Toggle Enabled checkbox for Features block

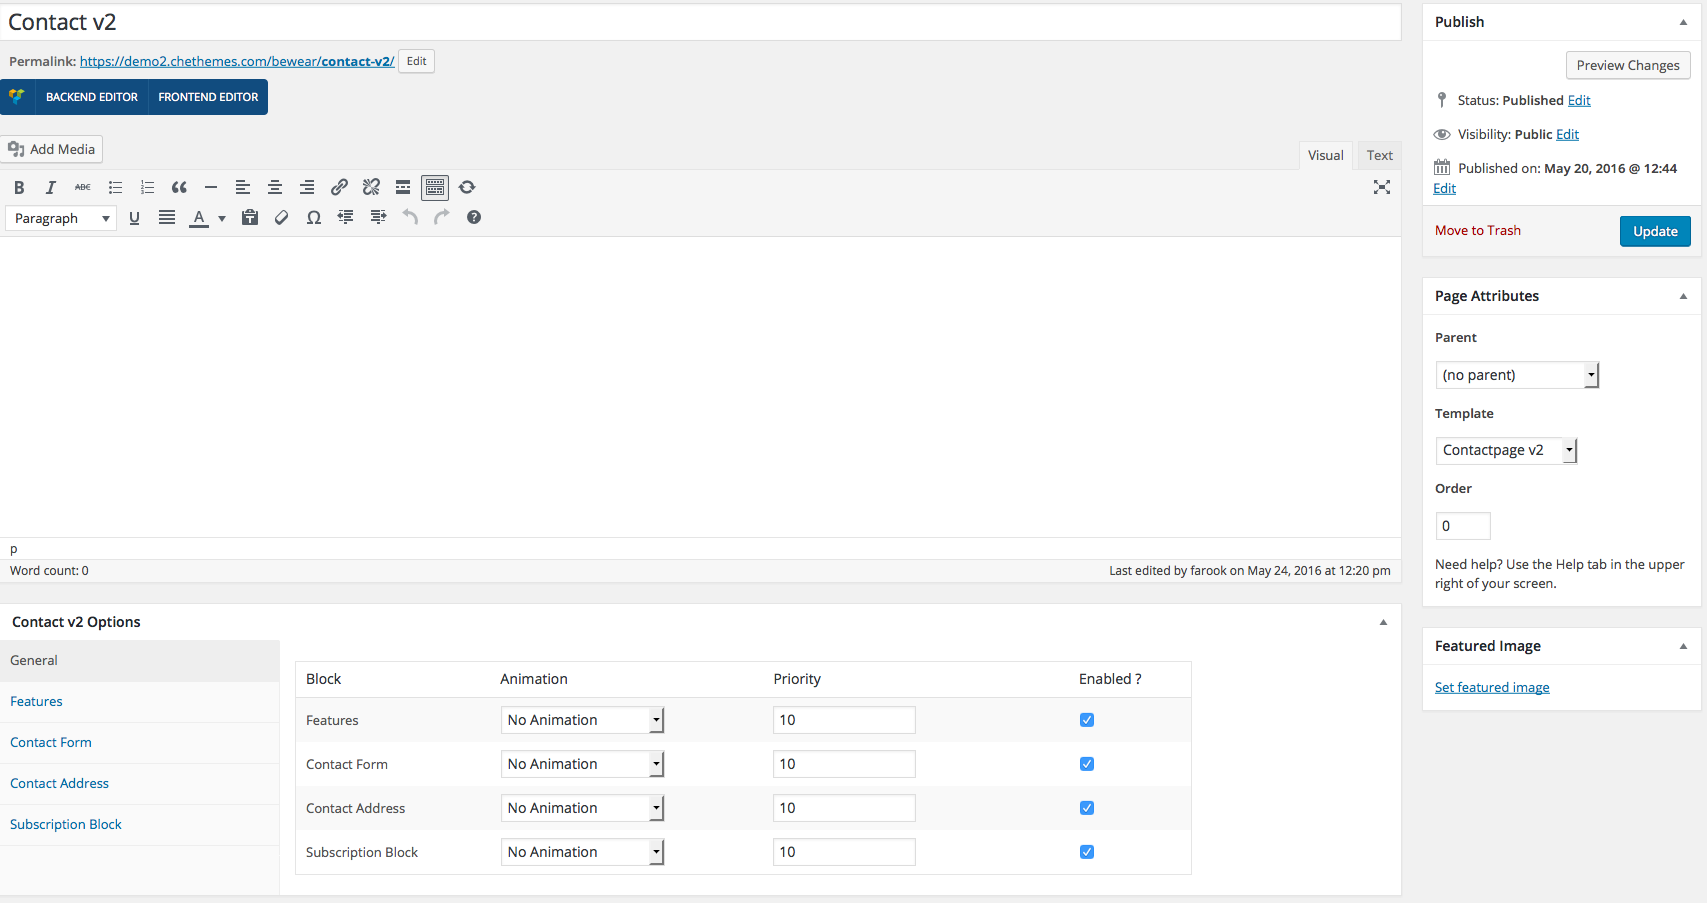coord(1087,720)
